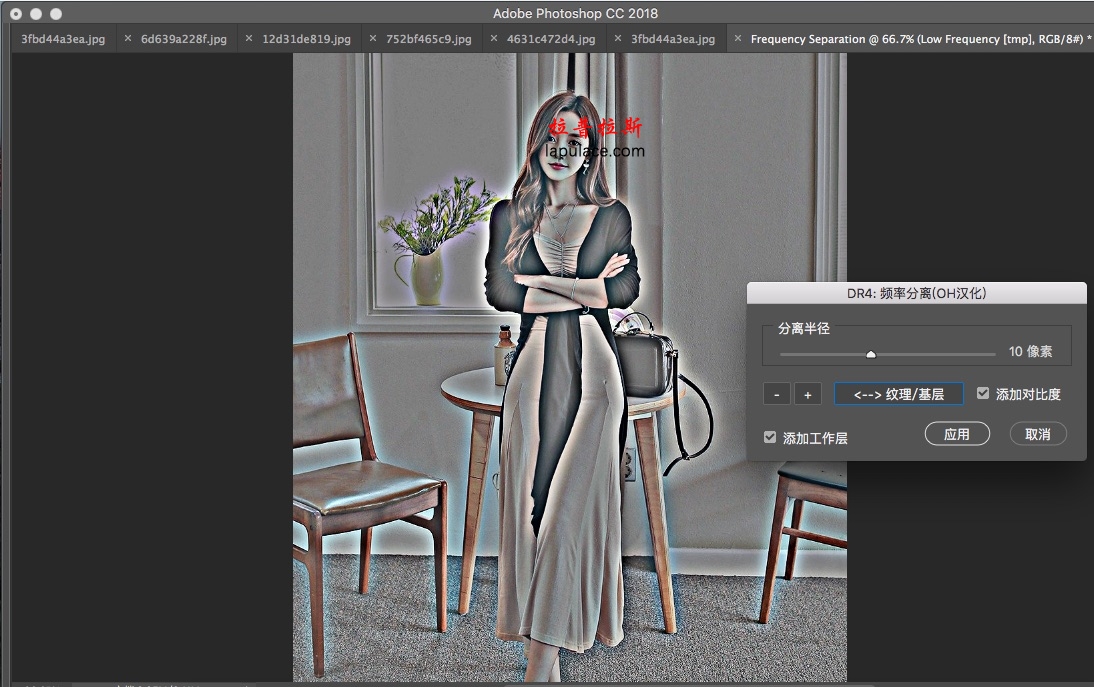
Task: Increase separation radius with the plus button
Action: [807, 394]
